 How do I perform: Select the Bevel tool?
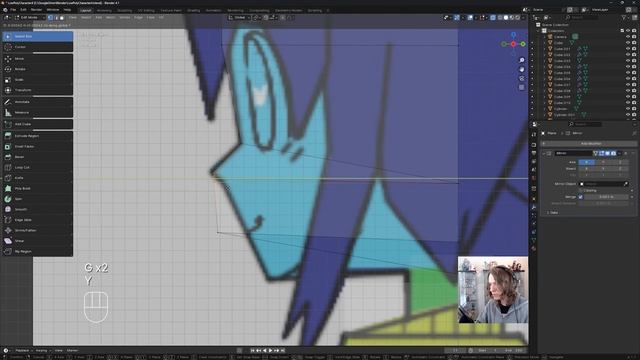(38, 157)
